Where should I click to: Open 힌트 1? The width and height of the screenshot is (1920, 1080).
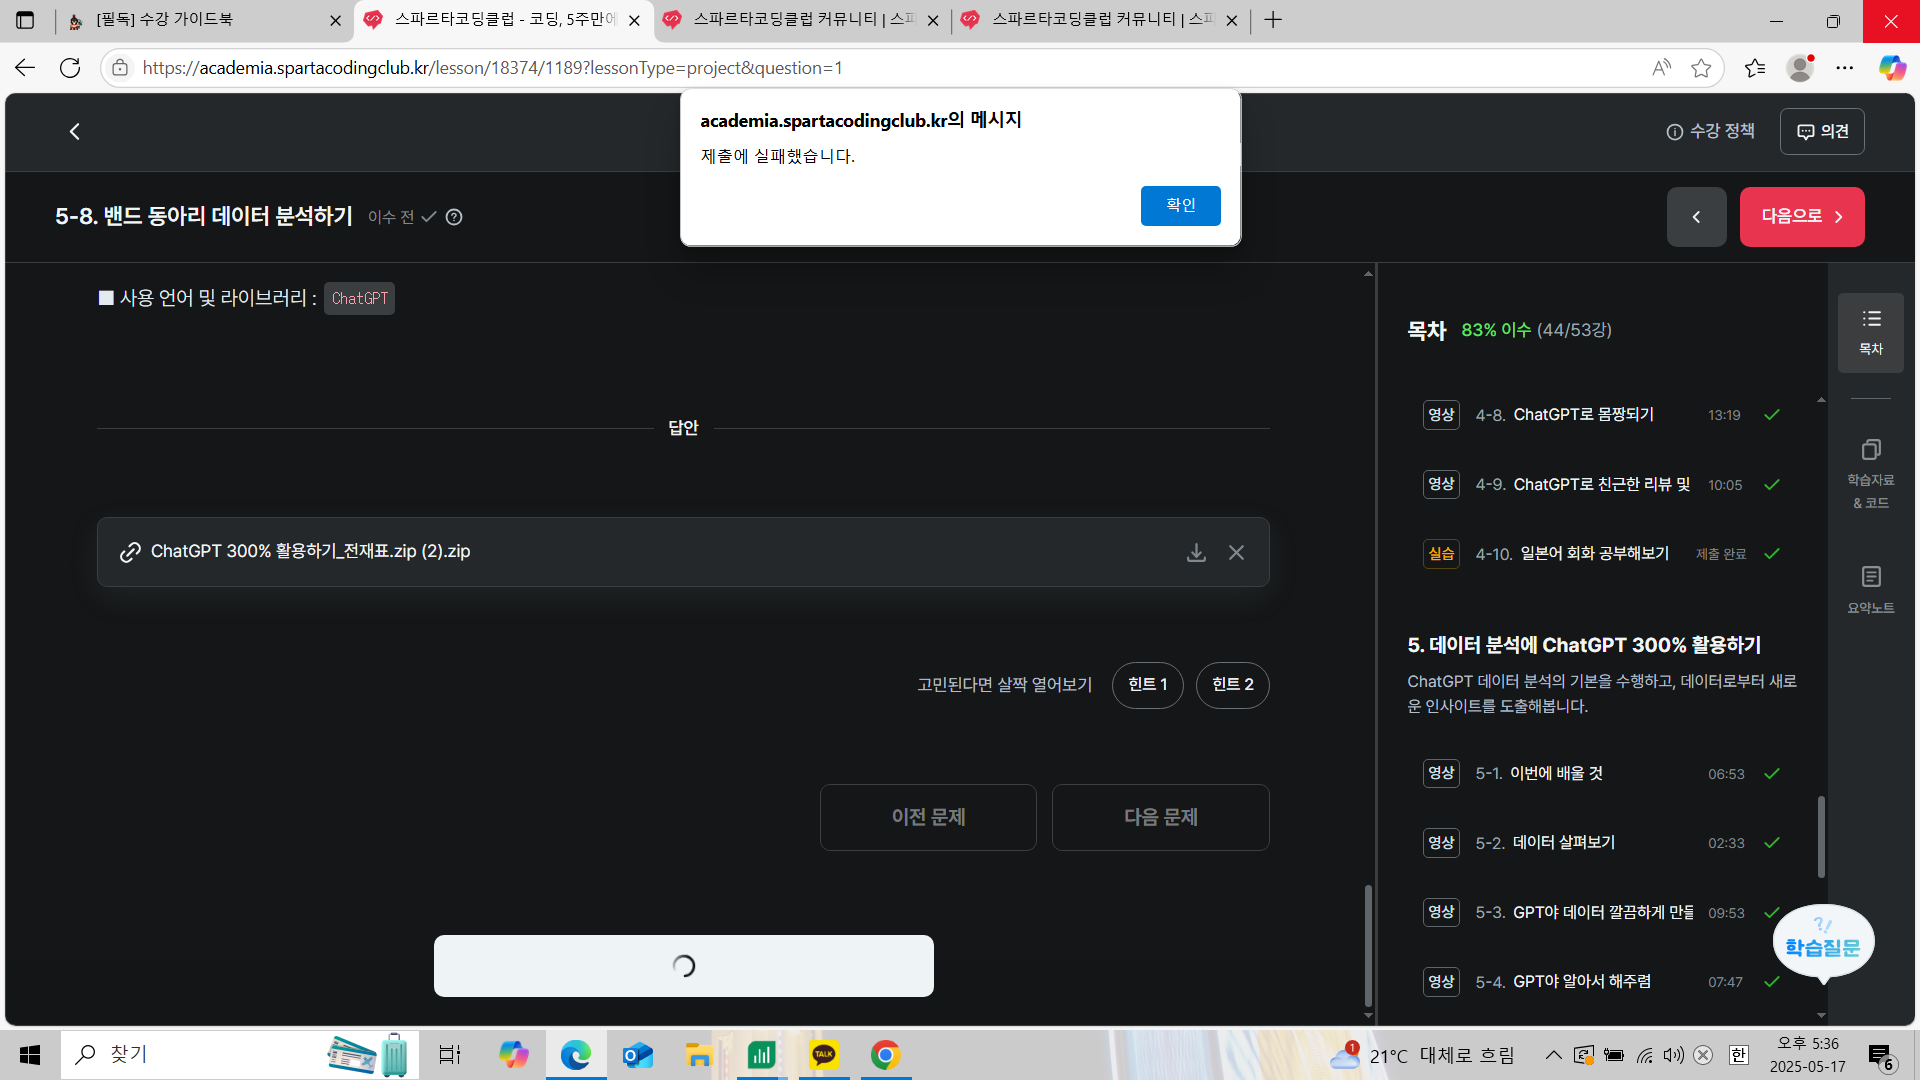click(1147, 685)
